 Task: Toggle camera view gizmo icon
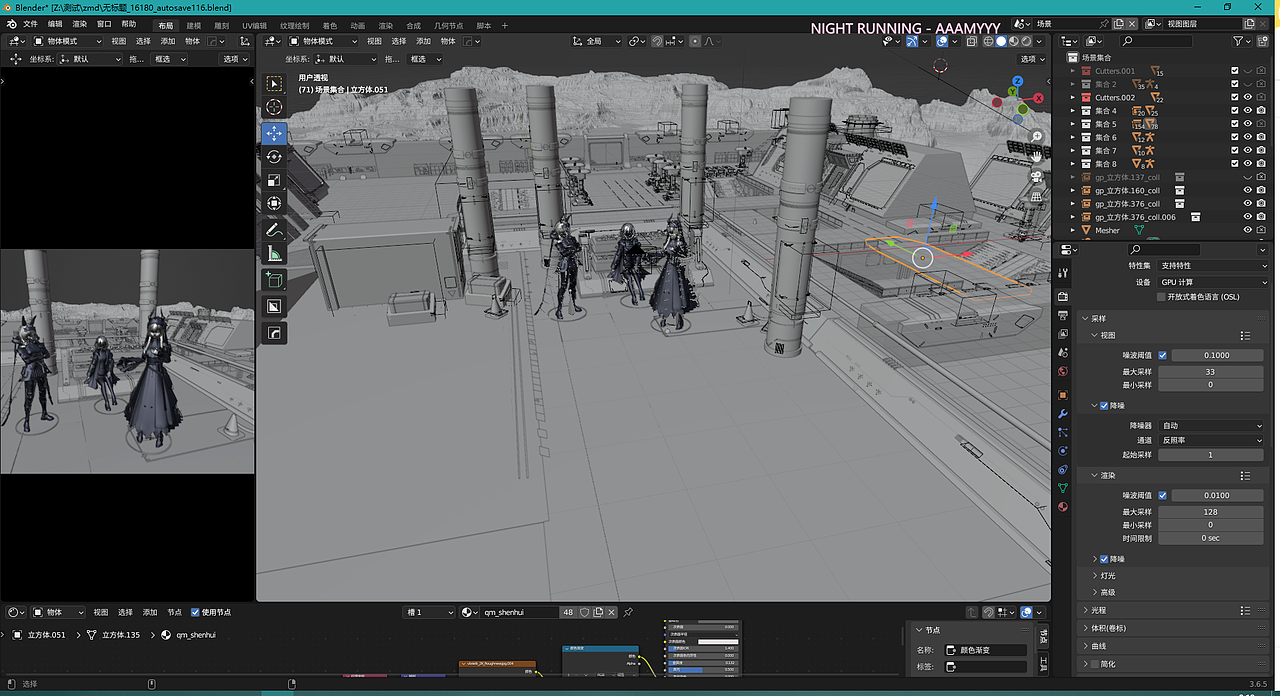click(x=1037, y=176)
